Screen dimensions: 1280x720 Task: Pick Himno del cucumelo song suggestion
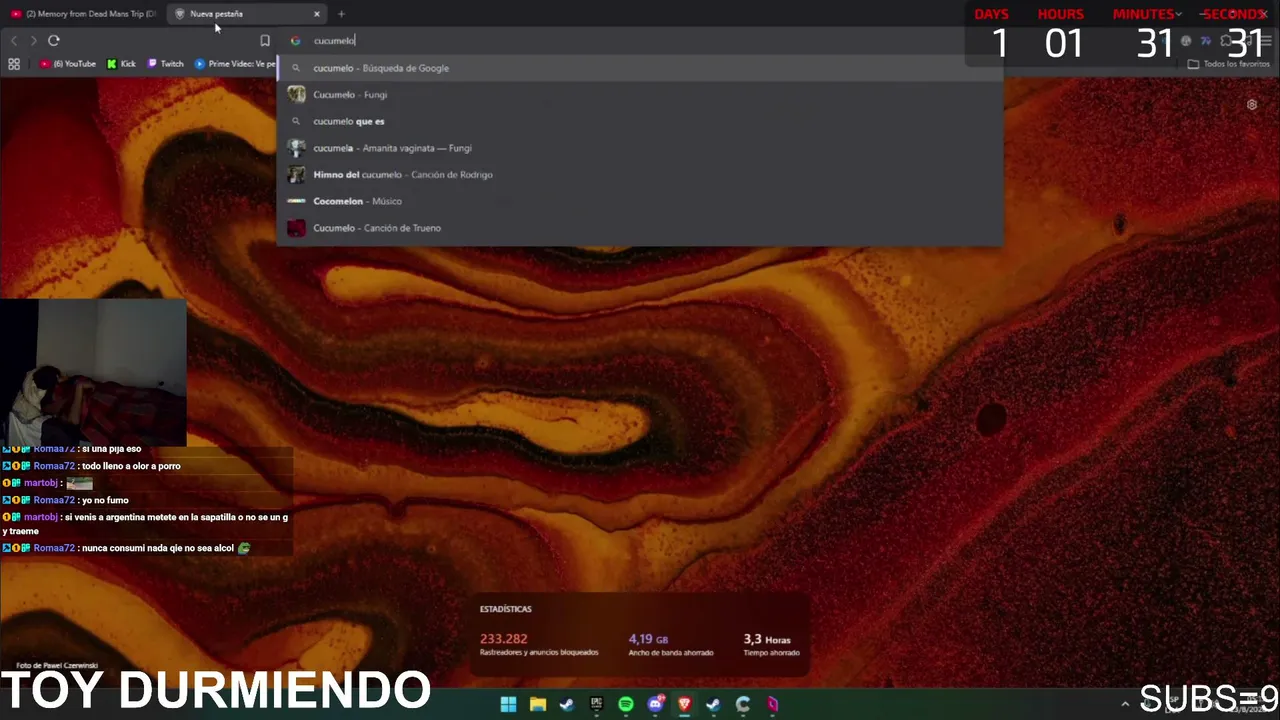coord(640,175)
